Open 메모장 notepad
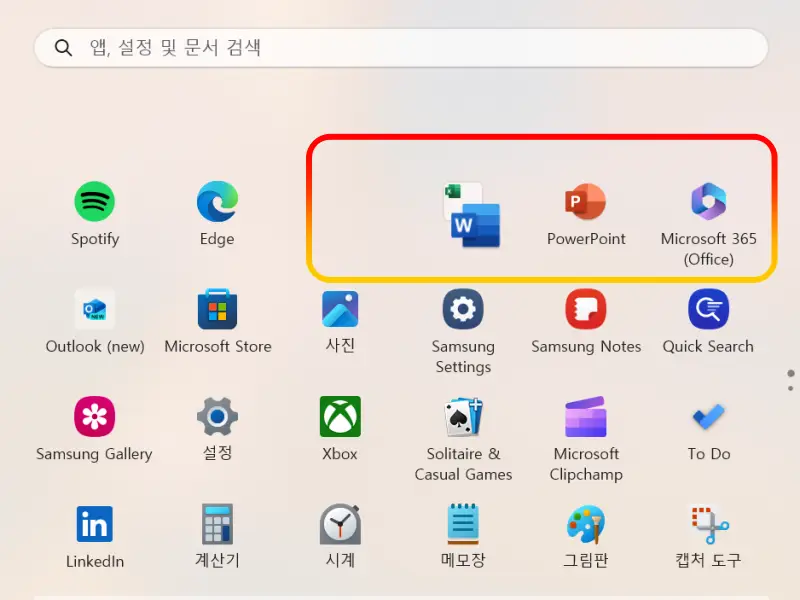The height and width of the screenshot is (600, 800). point(463,524)
